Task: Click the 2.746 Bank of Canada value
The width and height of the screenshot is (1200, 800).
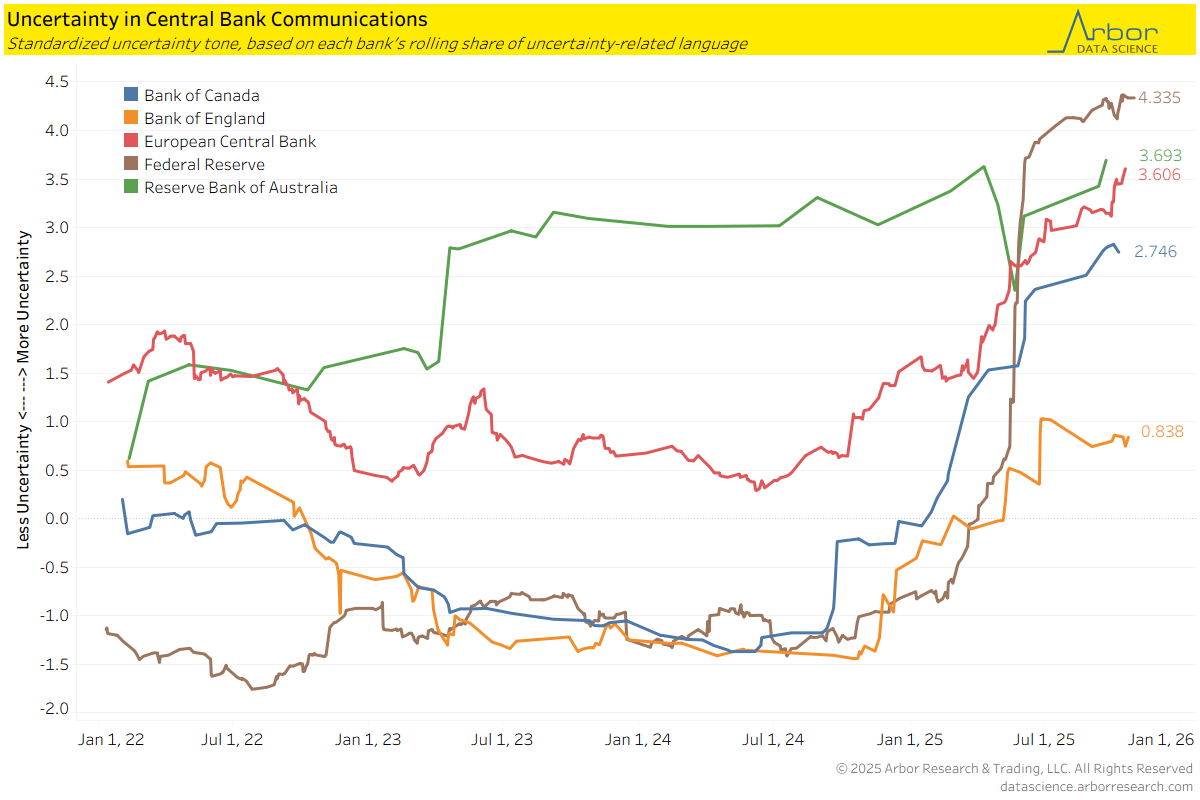Action: (x=1154, y=253)
